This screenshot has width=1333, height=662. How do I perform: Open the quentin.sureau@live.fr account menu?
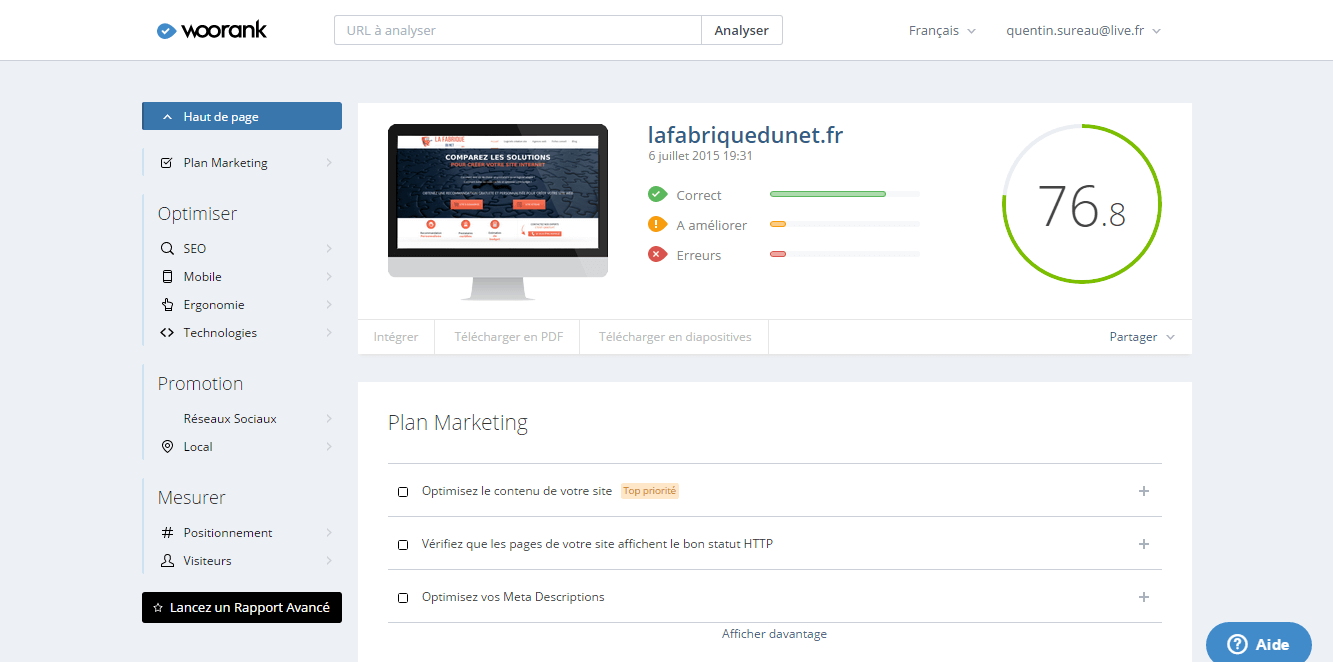pos(1083,31)
